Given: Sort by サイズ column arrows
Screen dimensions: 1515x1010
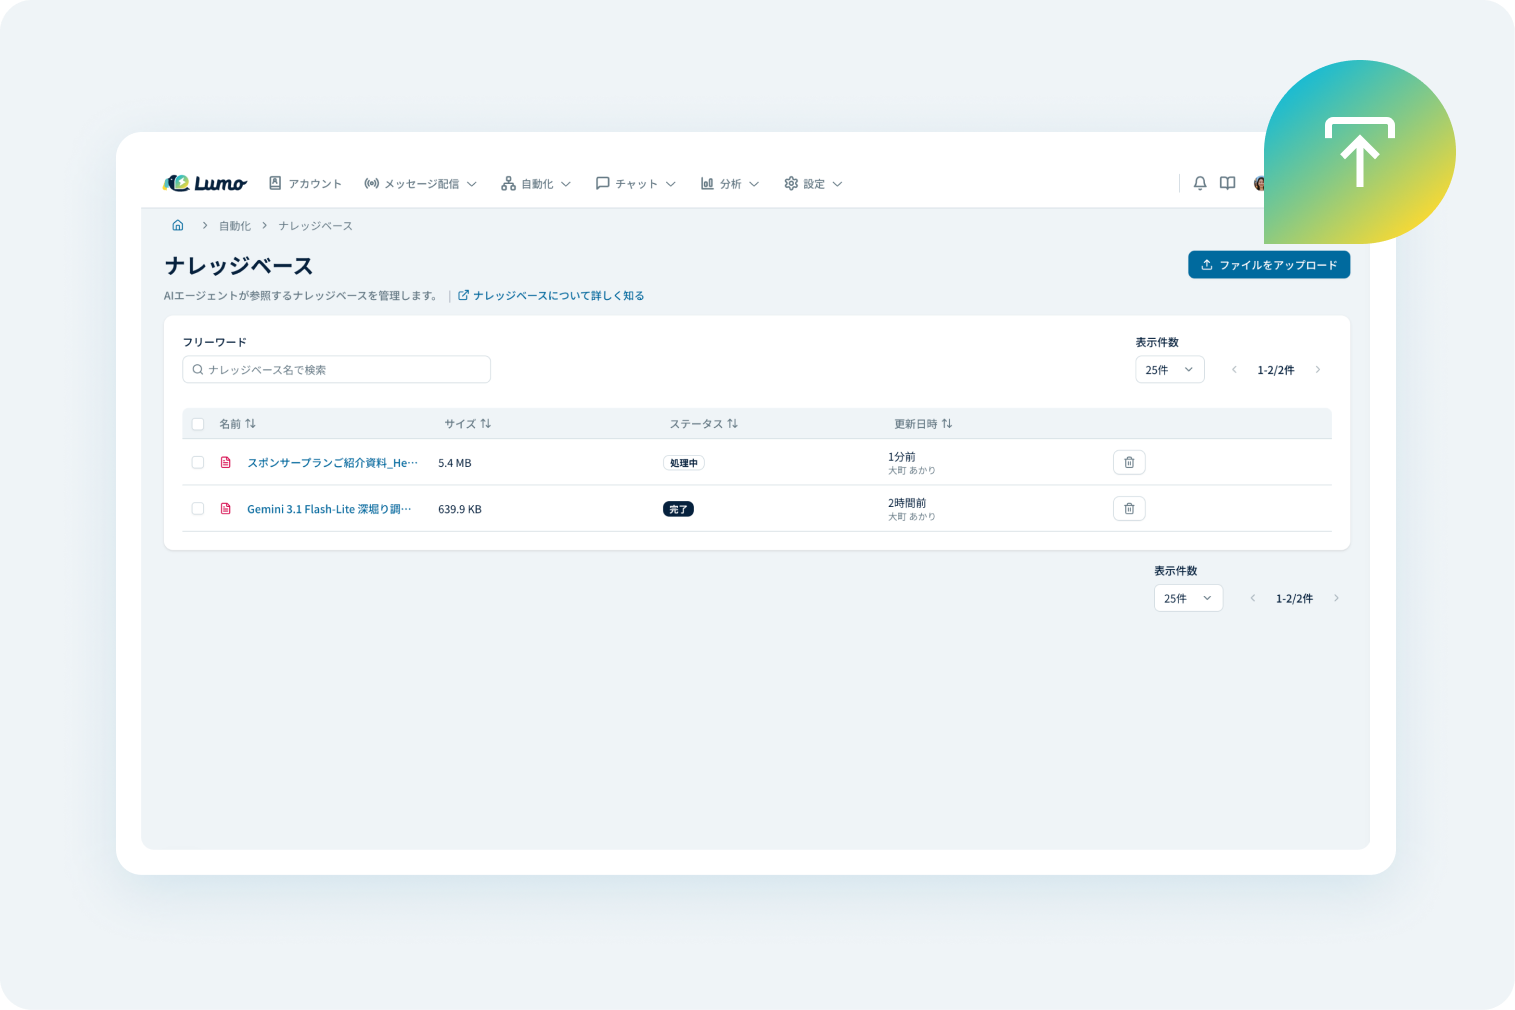Looking at the screenshot, I should tap(486, 424).
